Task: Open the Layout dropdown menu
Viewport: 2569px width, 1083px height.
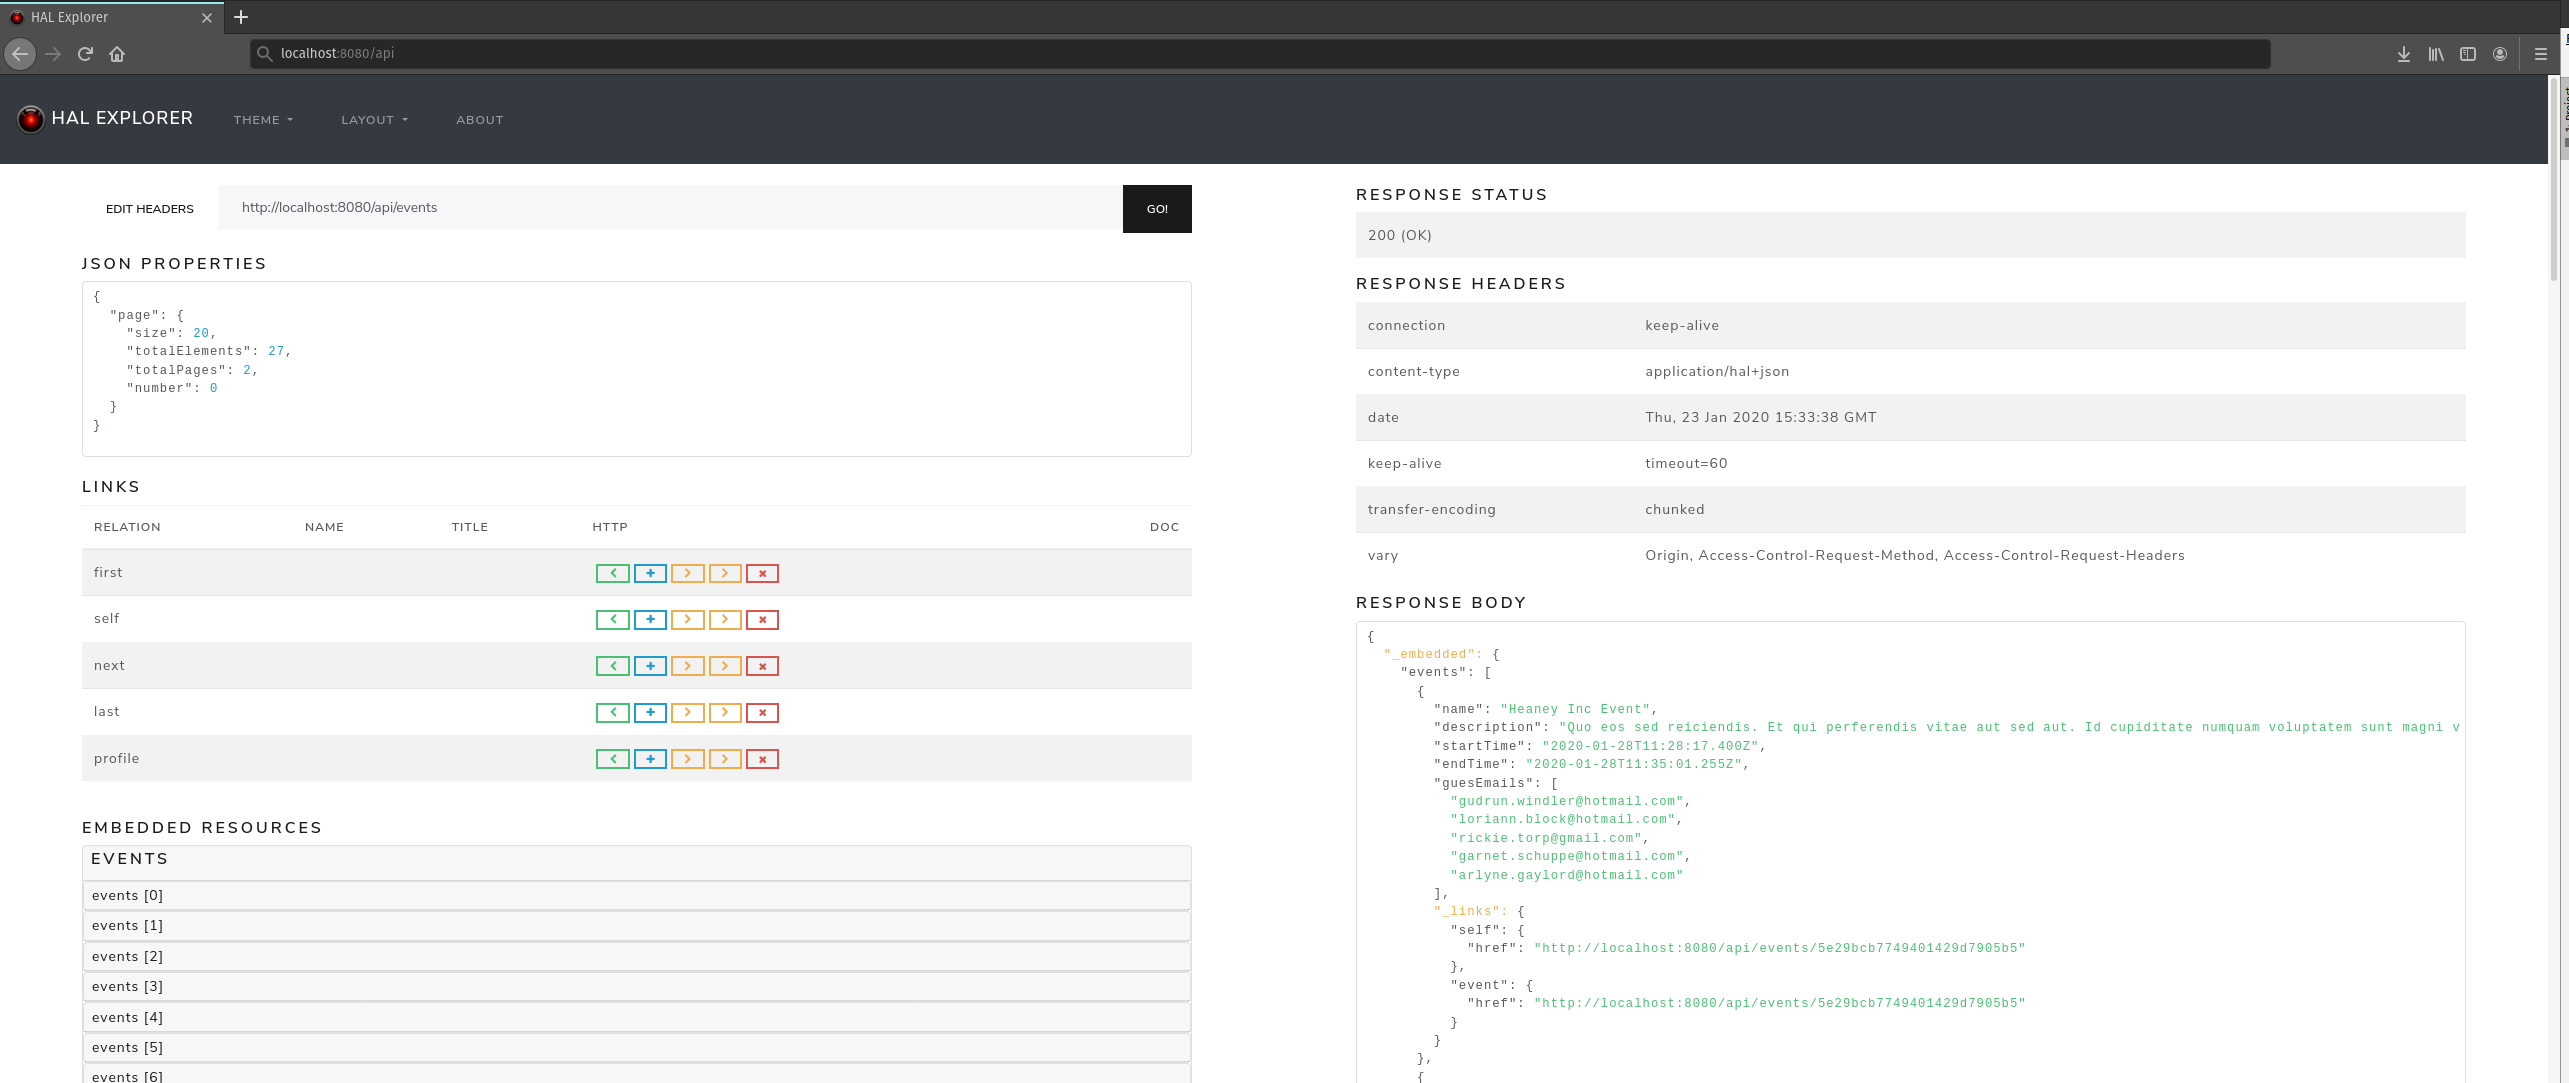Action: [x=374, y=120]
